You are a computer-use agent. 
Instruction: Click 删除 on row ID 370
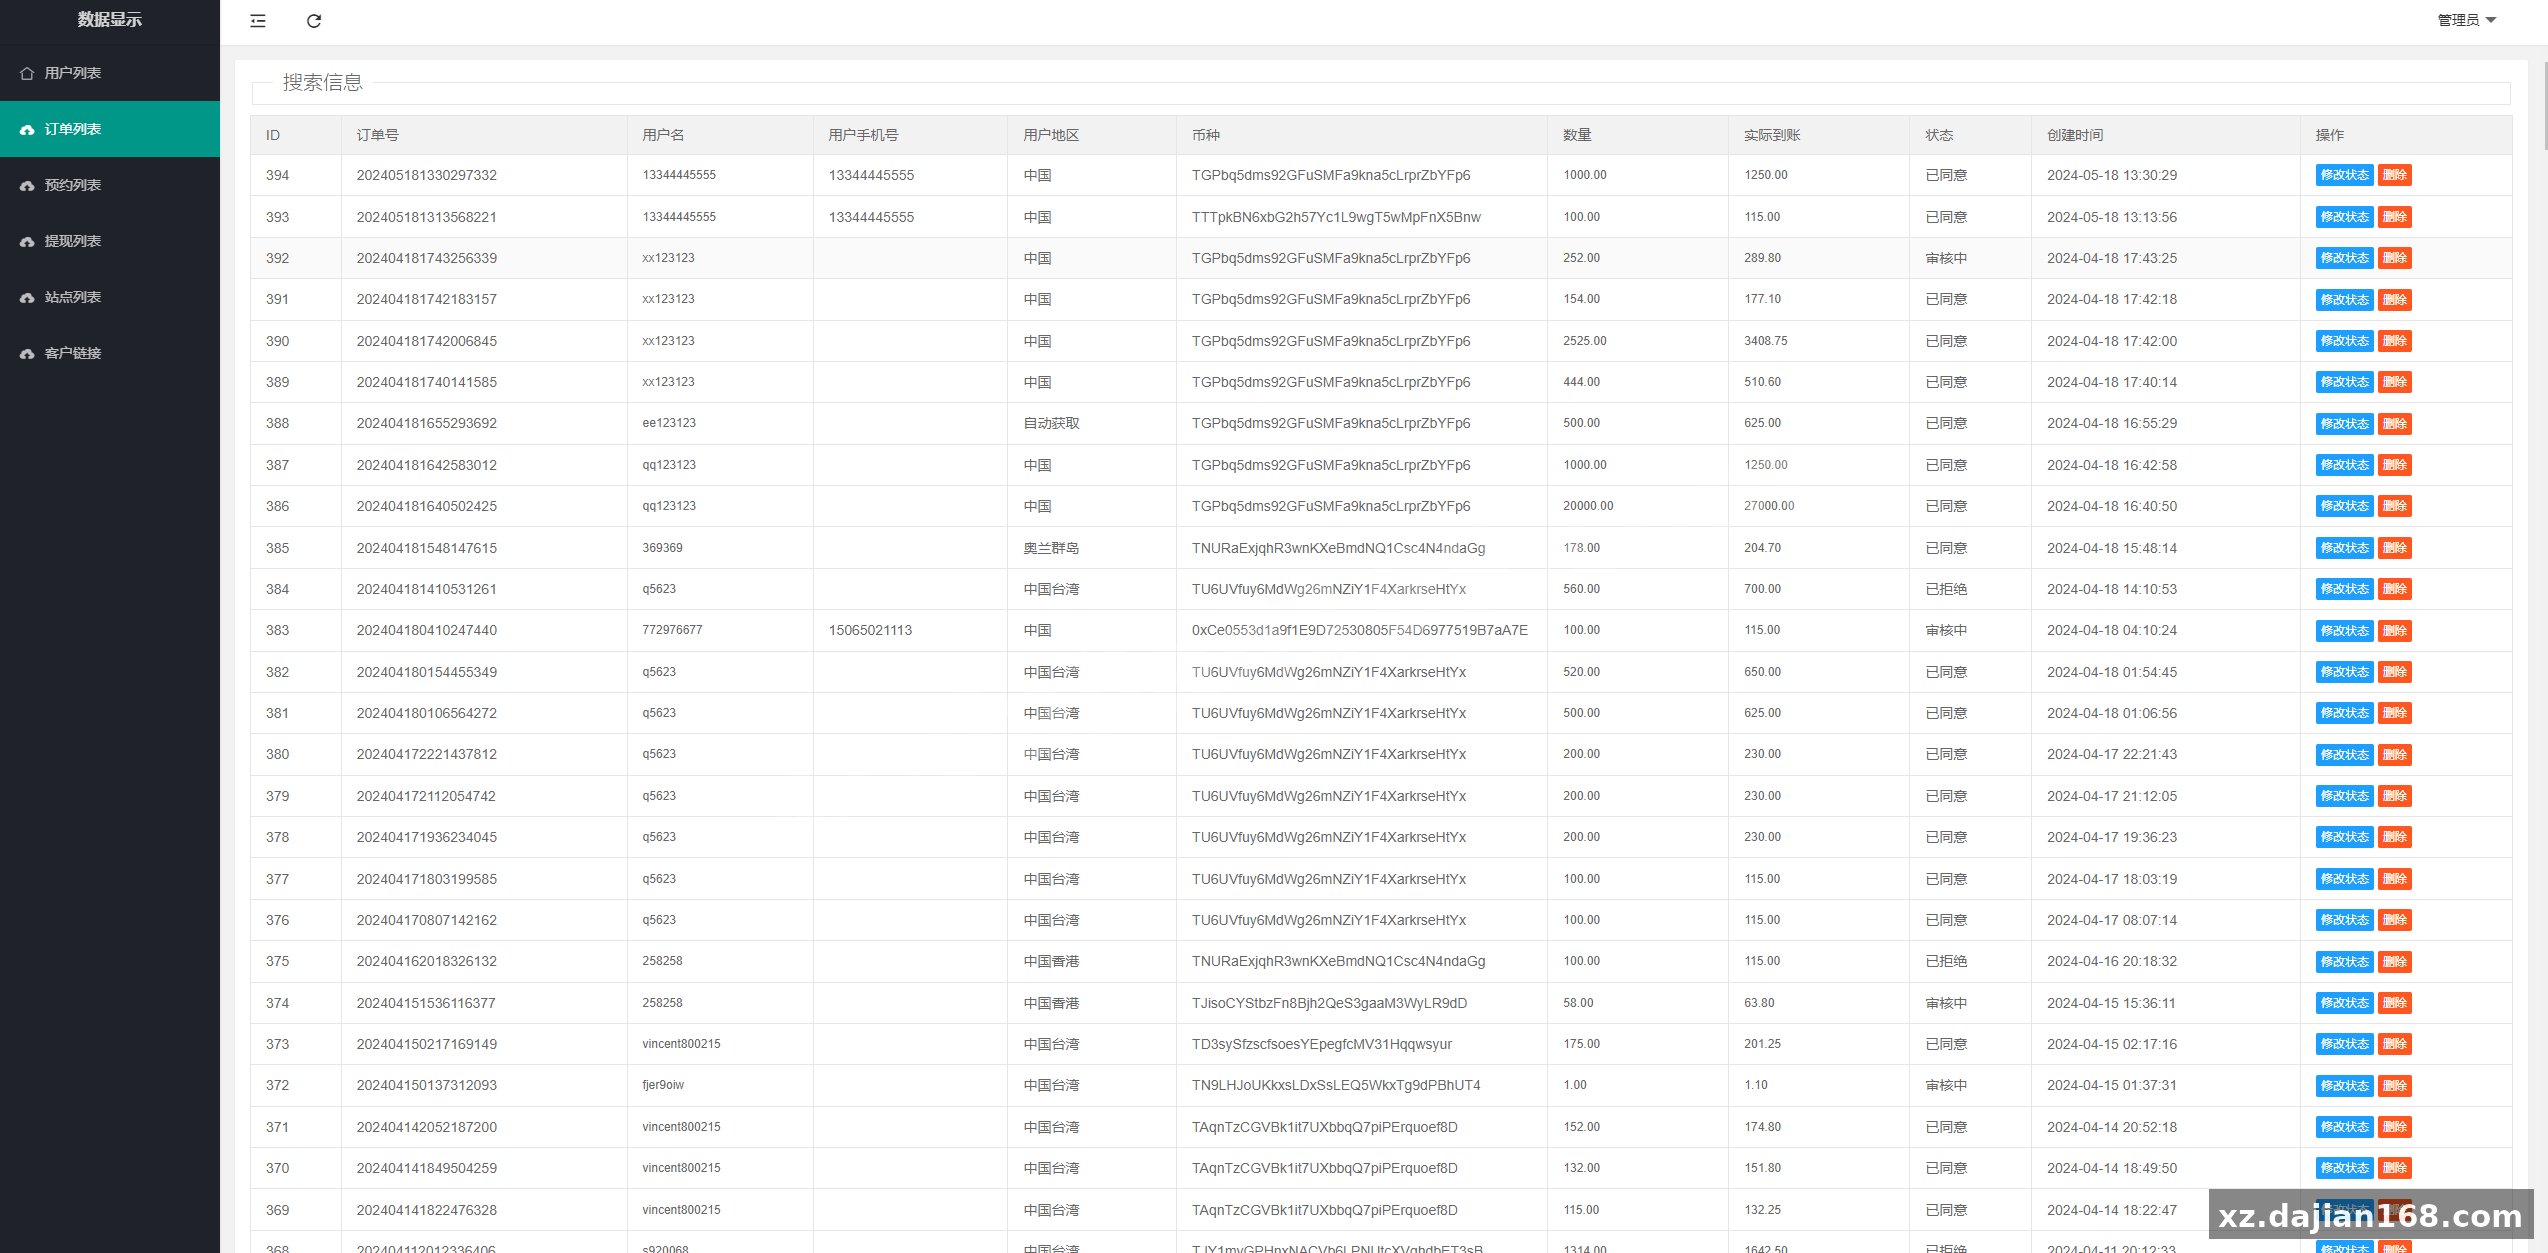click(x=2394, y=1168)
